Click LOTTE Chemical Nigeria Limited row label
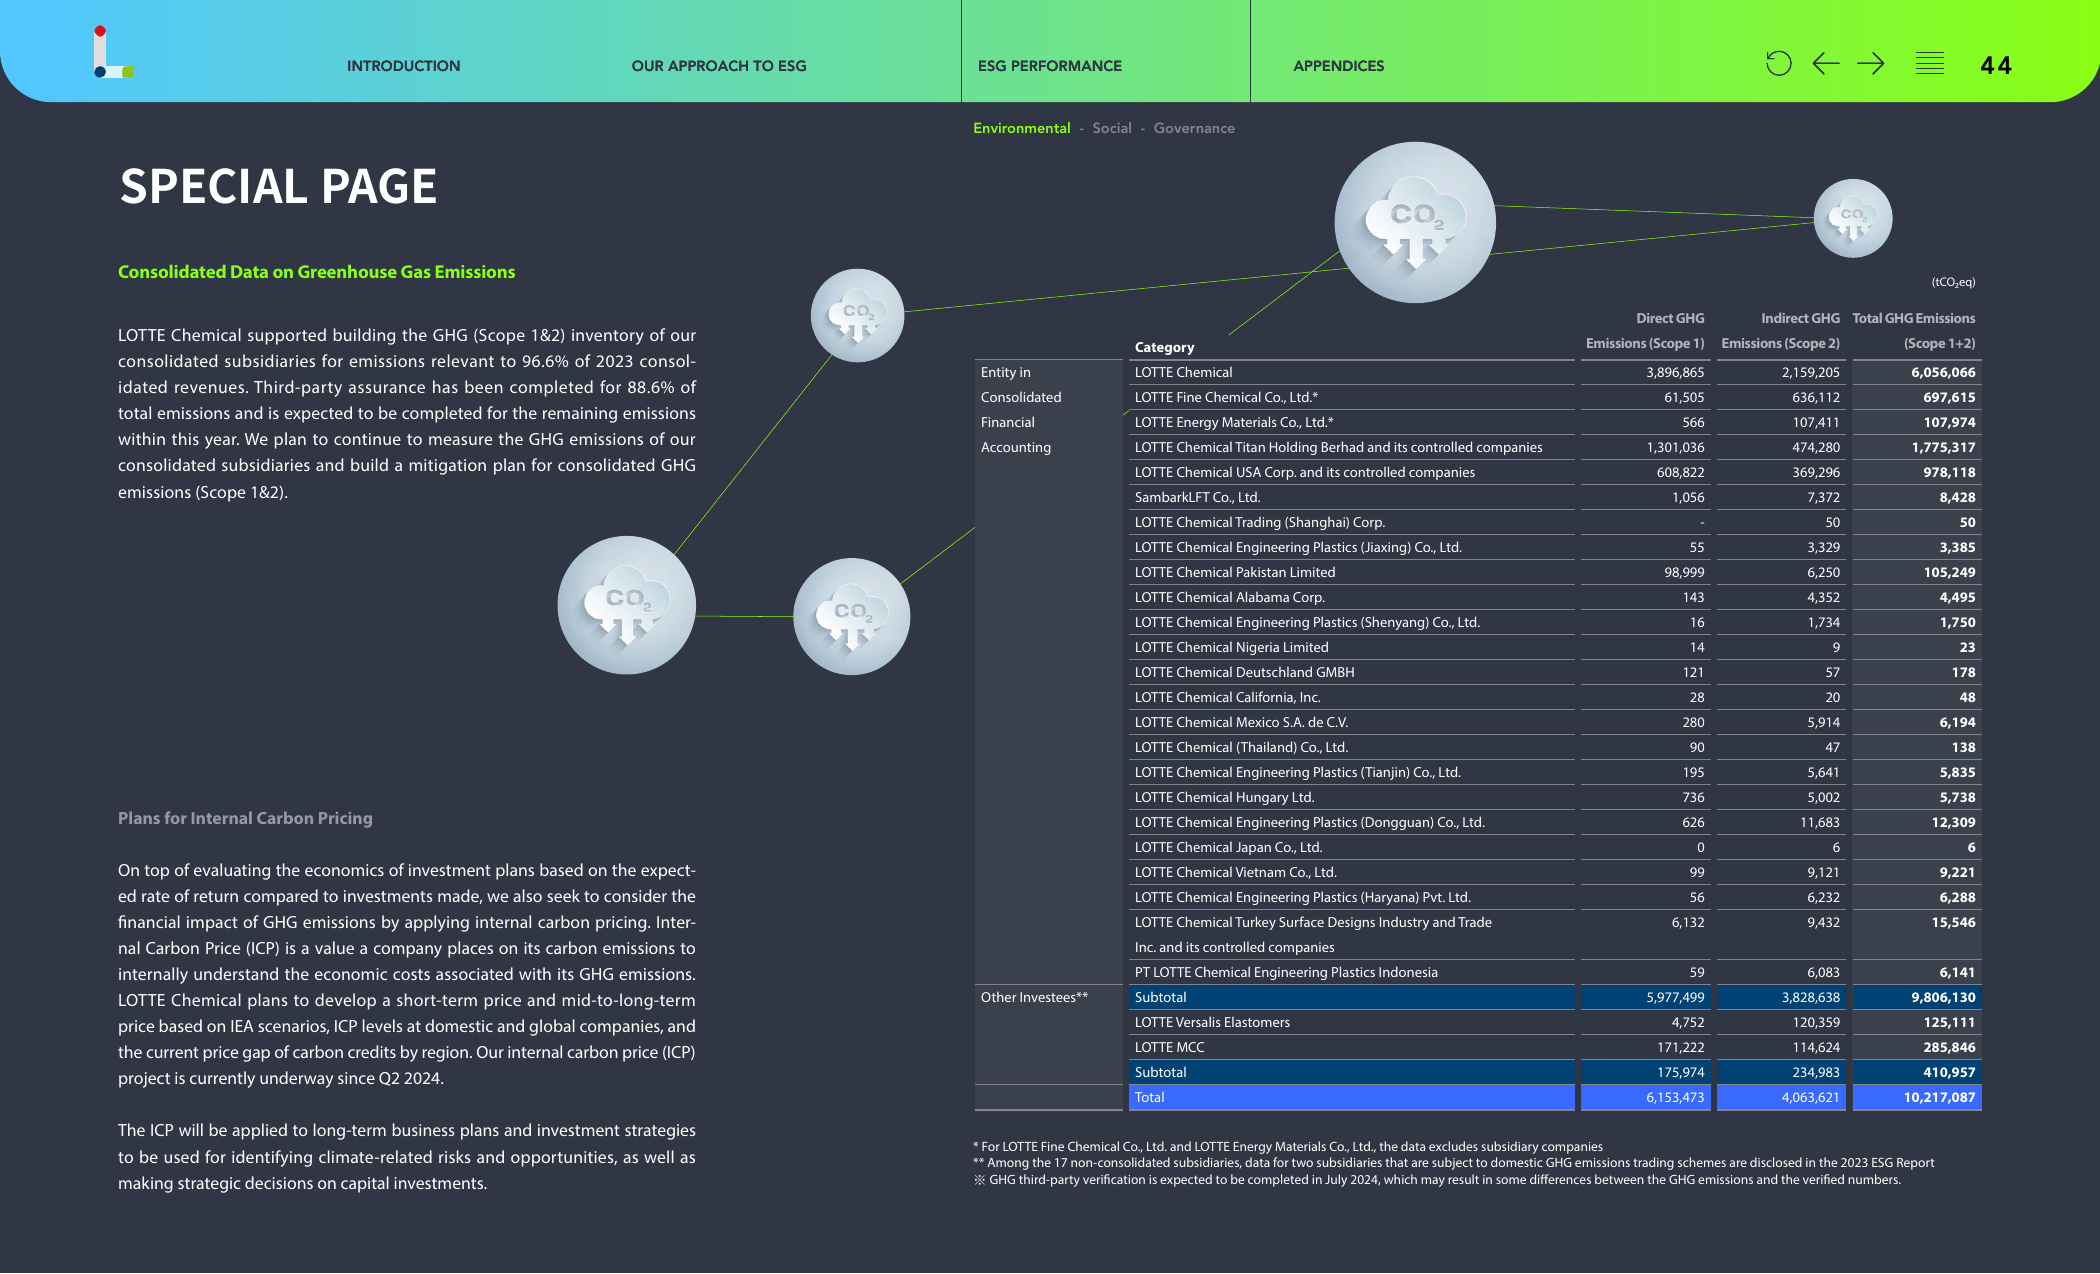 point(1231,647)
